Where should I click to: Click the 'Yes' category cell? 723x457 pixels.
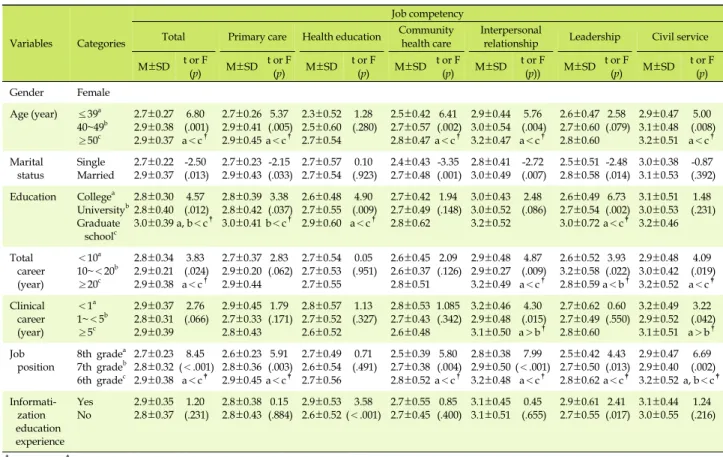coord(85,402)
